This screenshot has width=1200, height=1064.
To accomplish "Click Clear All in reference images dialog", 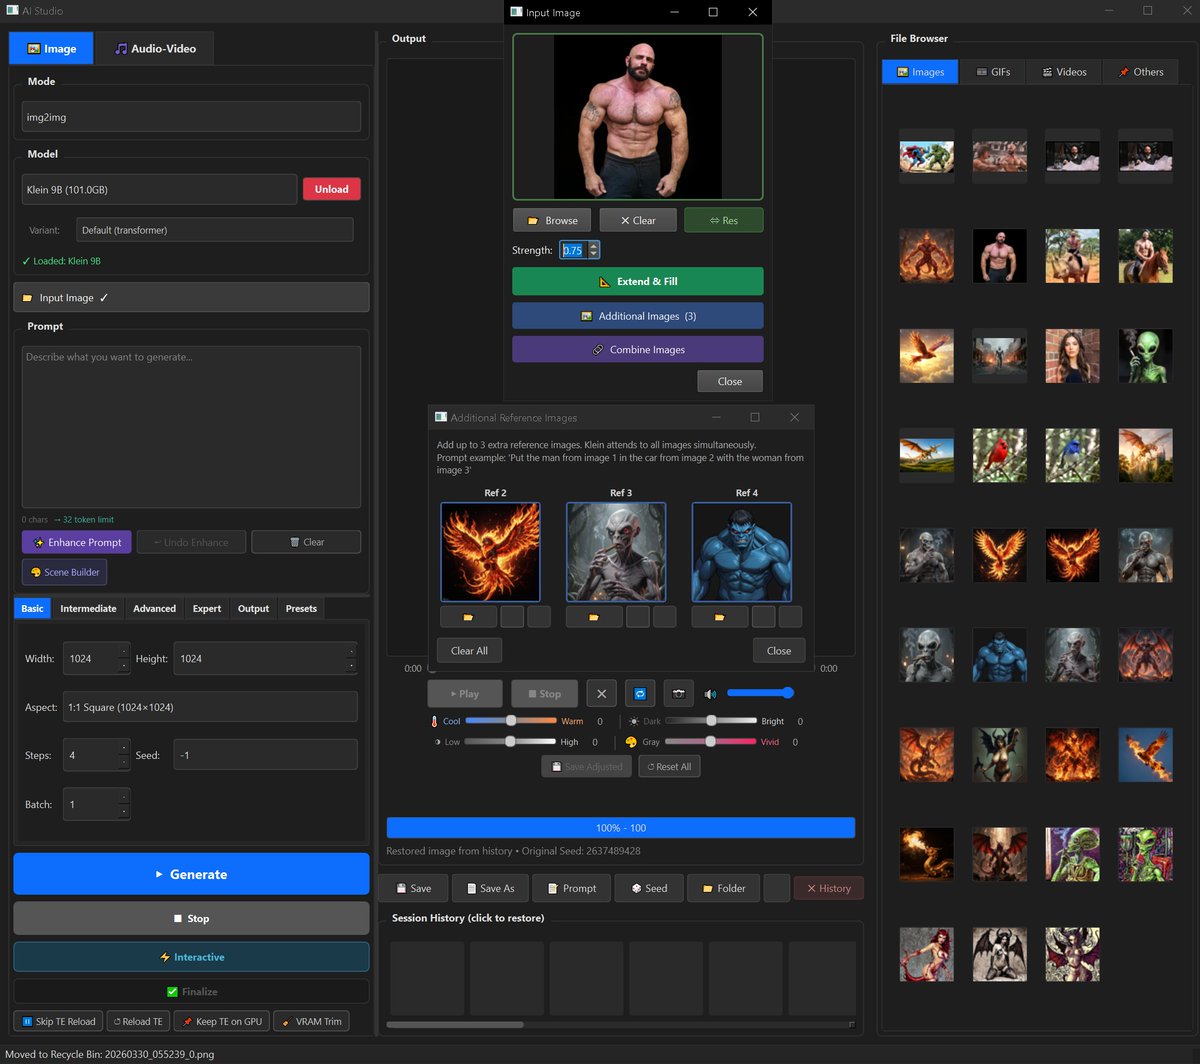I will tap(469, 651).
